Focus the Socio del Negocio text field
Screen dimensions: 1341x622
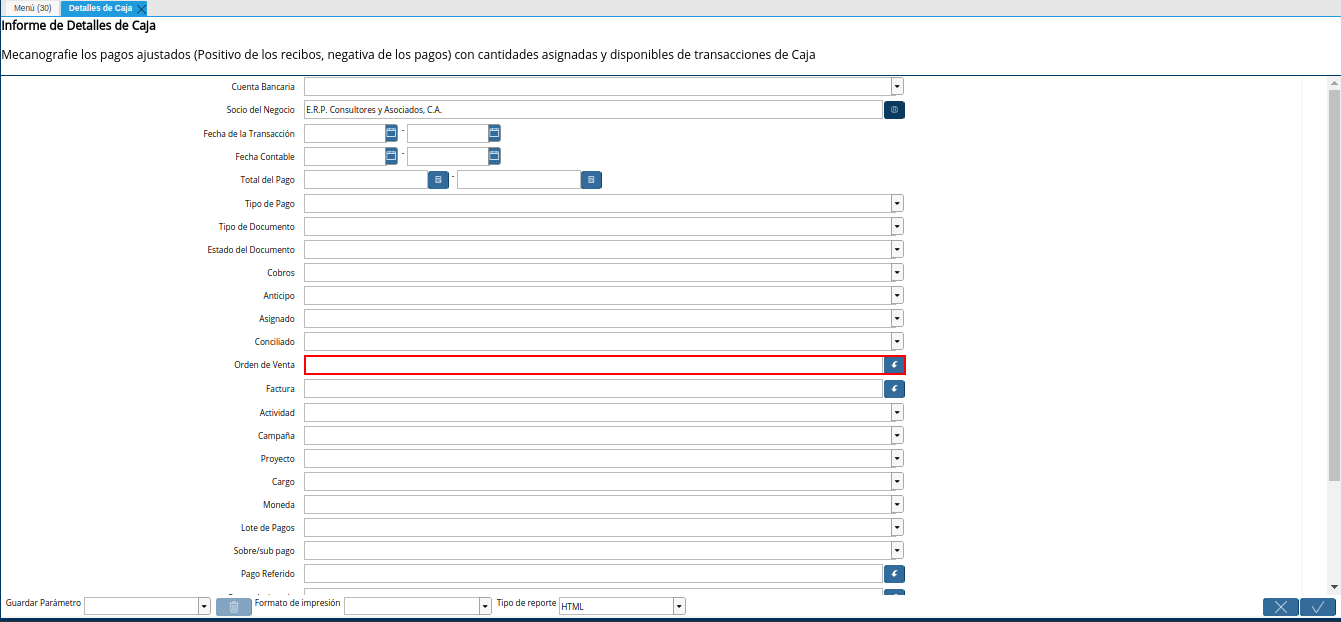(x=593, y=110)
